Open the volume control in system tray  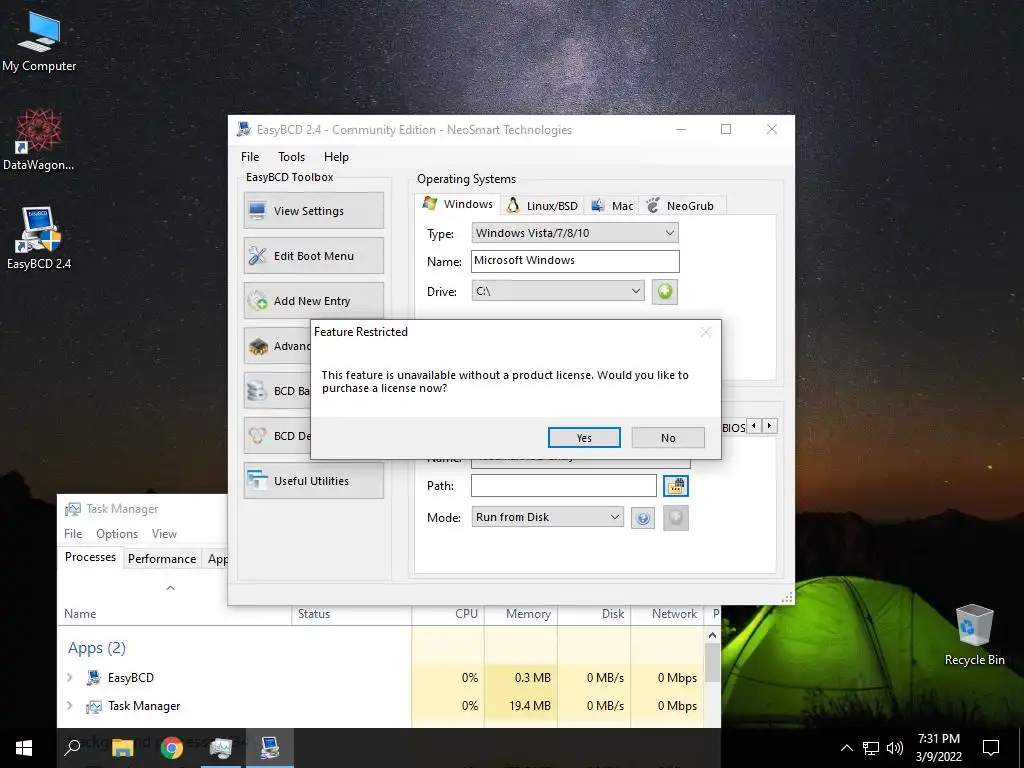(895, 748)
